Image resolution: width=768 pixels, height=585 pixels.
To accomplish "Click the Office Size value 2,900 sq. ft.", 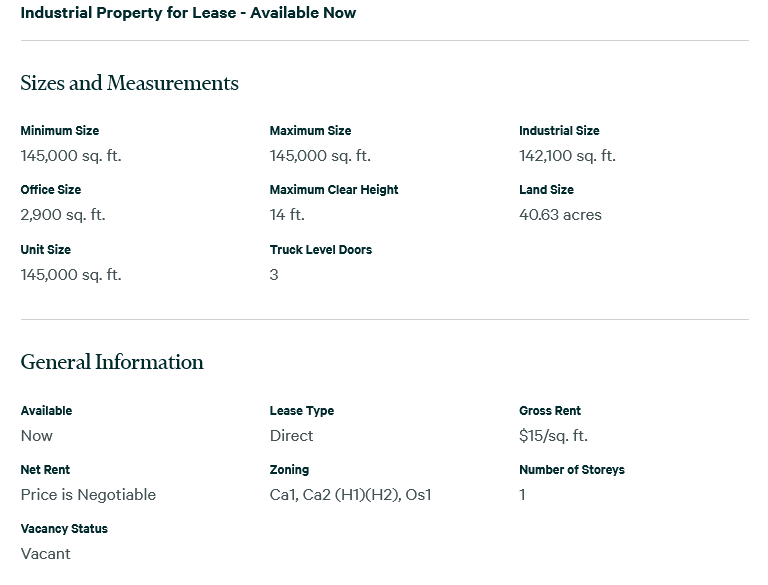I will pos(63,215).
